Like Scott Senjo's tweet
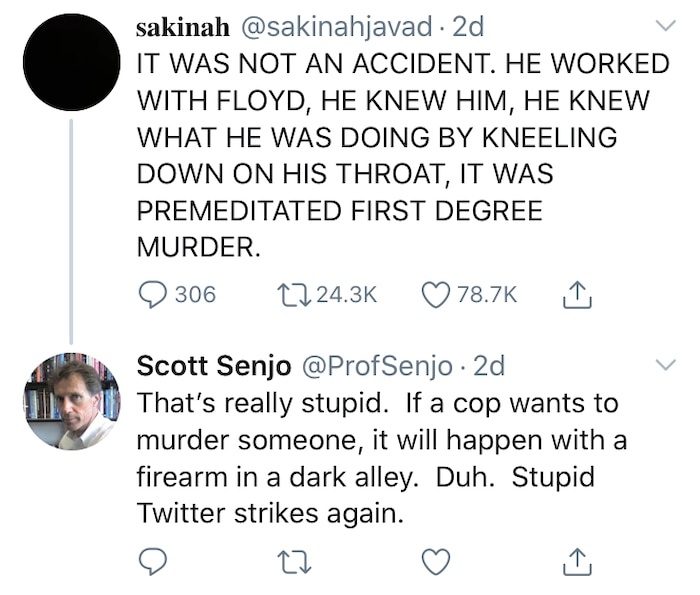Image resolution: width=700 pixels, height=595 pixels. (x=436, y=563)
